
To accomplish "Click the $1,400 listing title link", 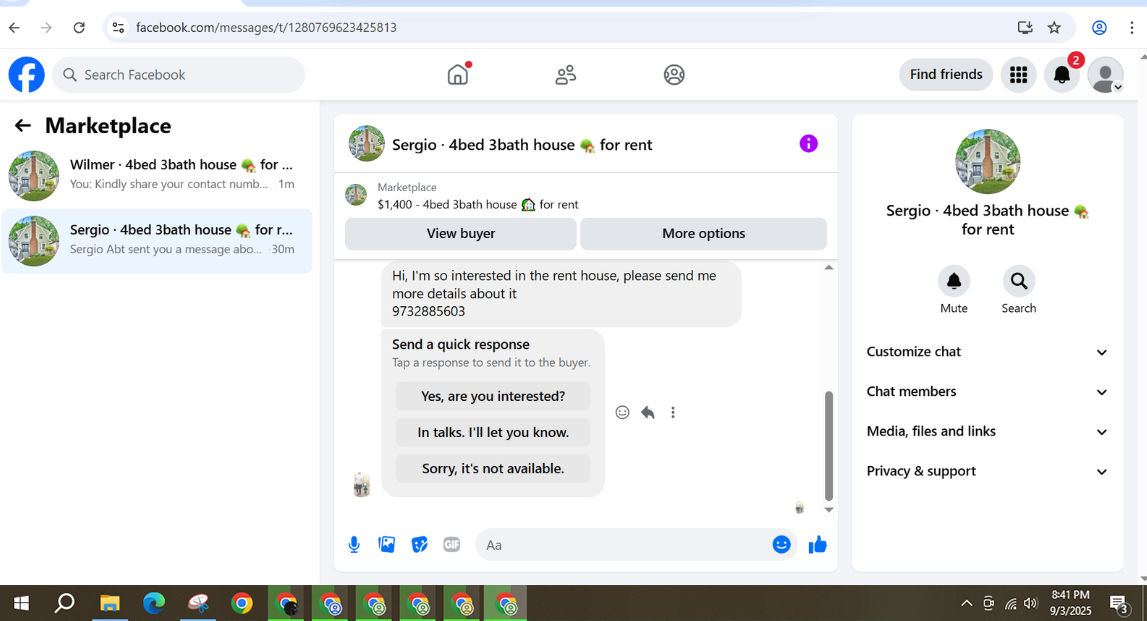I will pyautogui.click(x=478, y=205).
